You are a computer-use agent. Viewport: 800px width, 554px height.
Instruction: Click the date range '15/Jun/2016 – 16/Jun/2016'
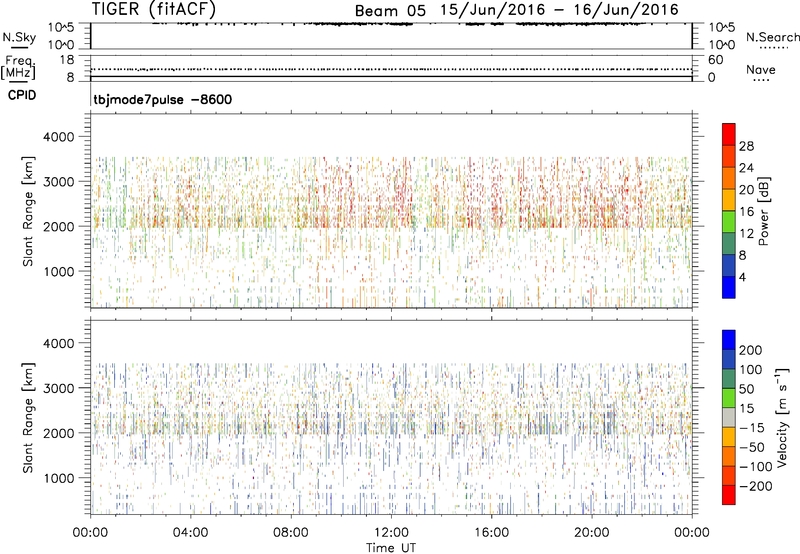pos(560,10)
